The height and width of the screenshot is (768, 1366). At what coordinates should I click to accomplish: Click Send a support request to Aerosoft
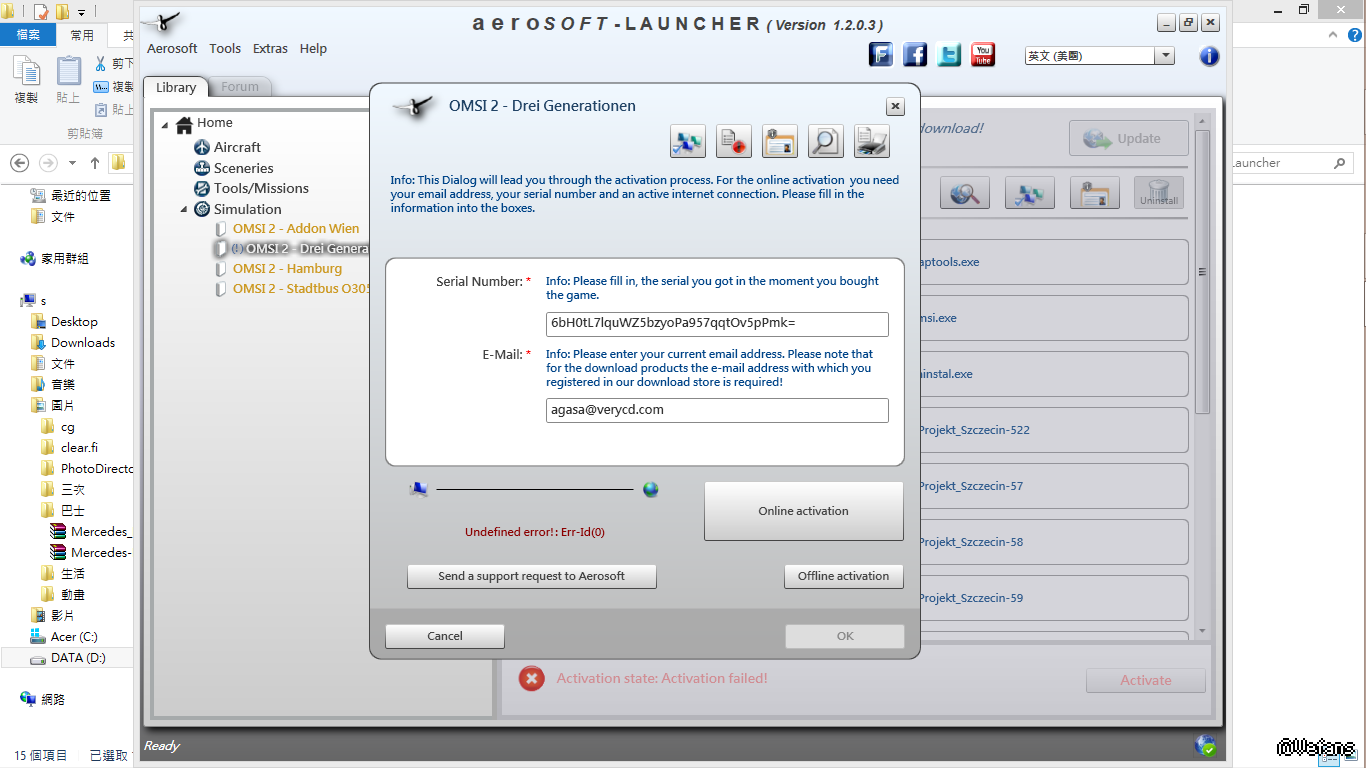[x=532, y=576]
